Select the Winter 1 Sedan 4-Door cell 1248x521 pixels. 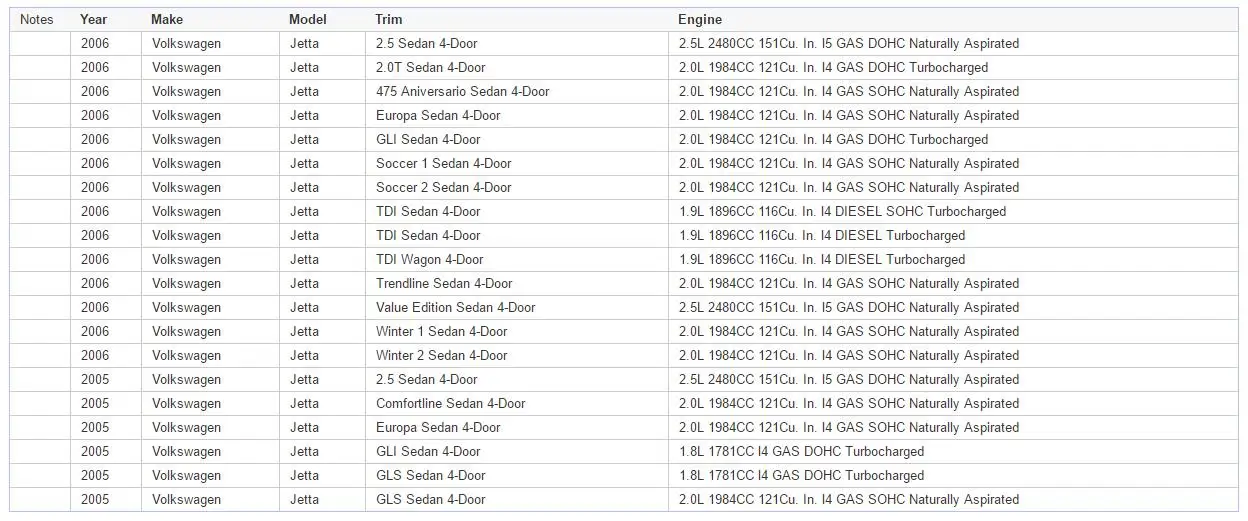[517, 332]
